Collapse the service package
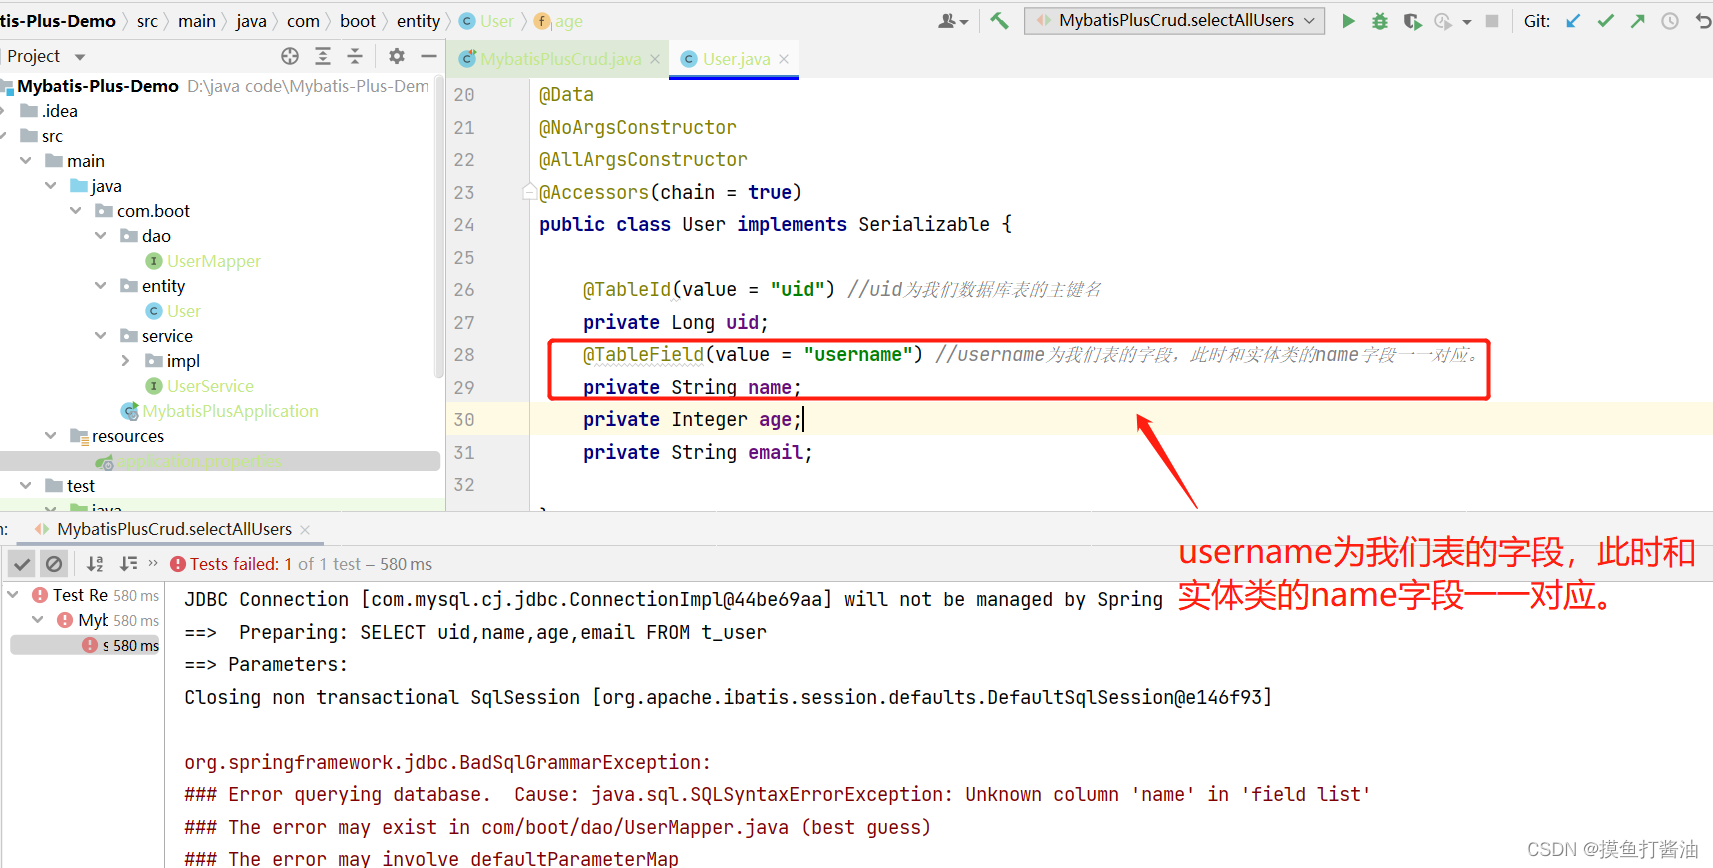Viewport: 1713px width, 868px height. [x=100, y=336]
